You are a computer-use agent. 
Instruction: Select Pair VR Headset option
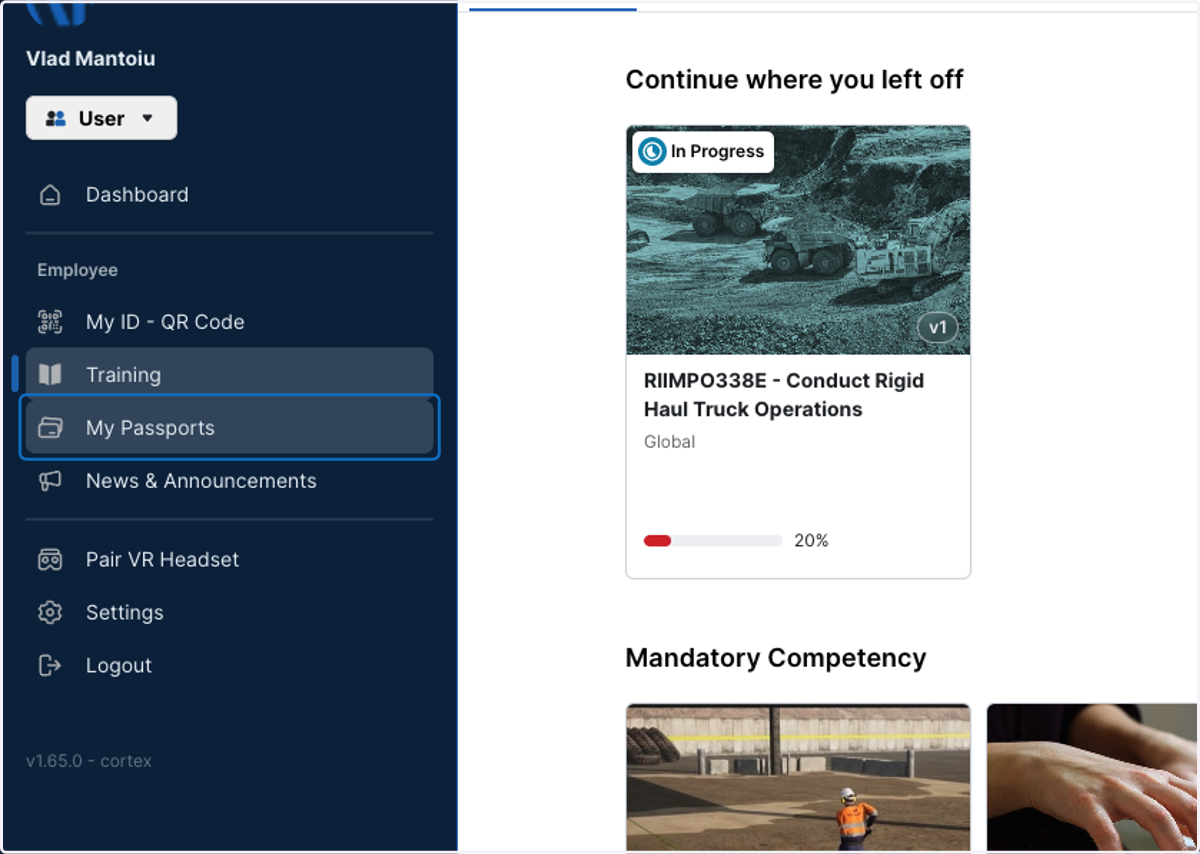tap(229, 560)
